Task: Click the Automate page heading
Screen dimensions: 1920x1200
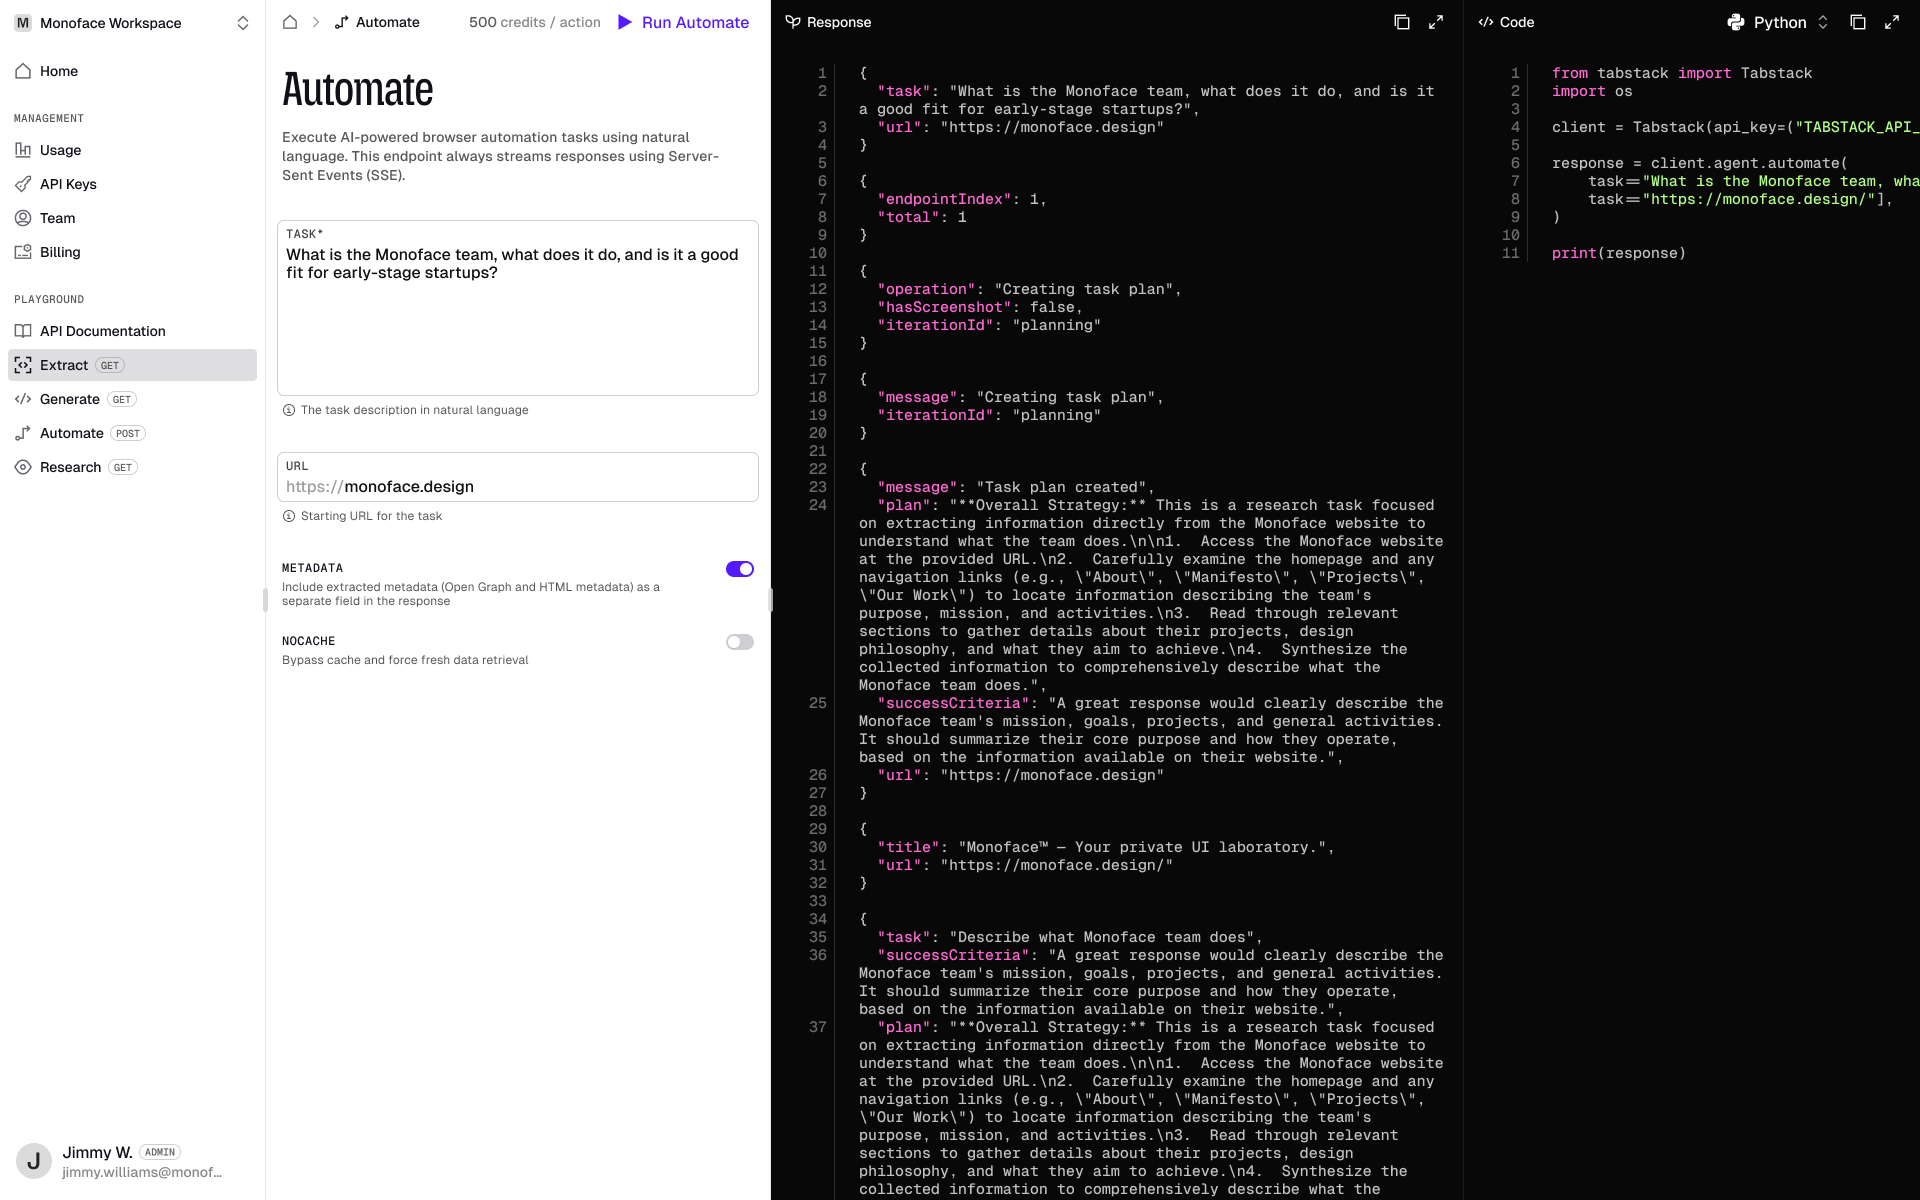Action: [x=358, y=89]
